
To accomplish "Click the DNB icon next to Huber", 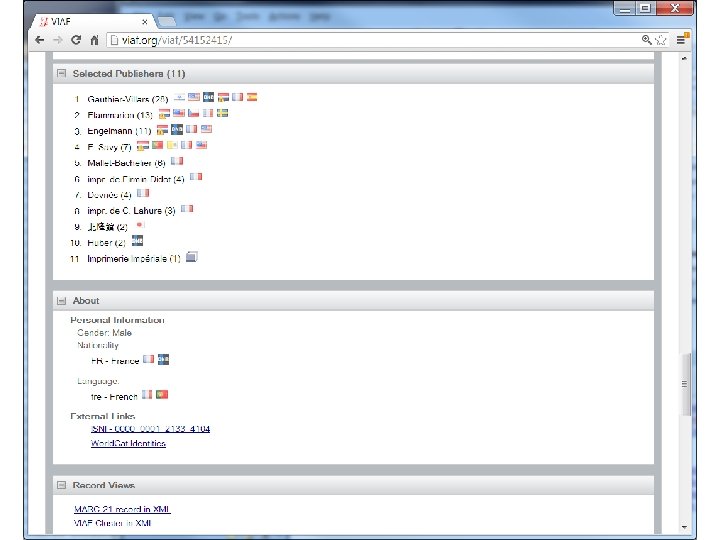I will pos(137,241).
